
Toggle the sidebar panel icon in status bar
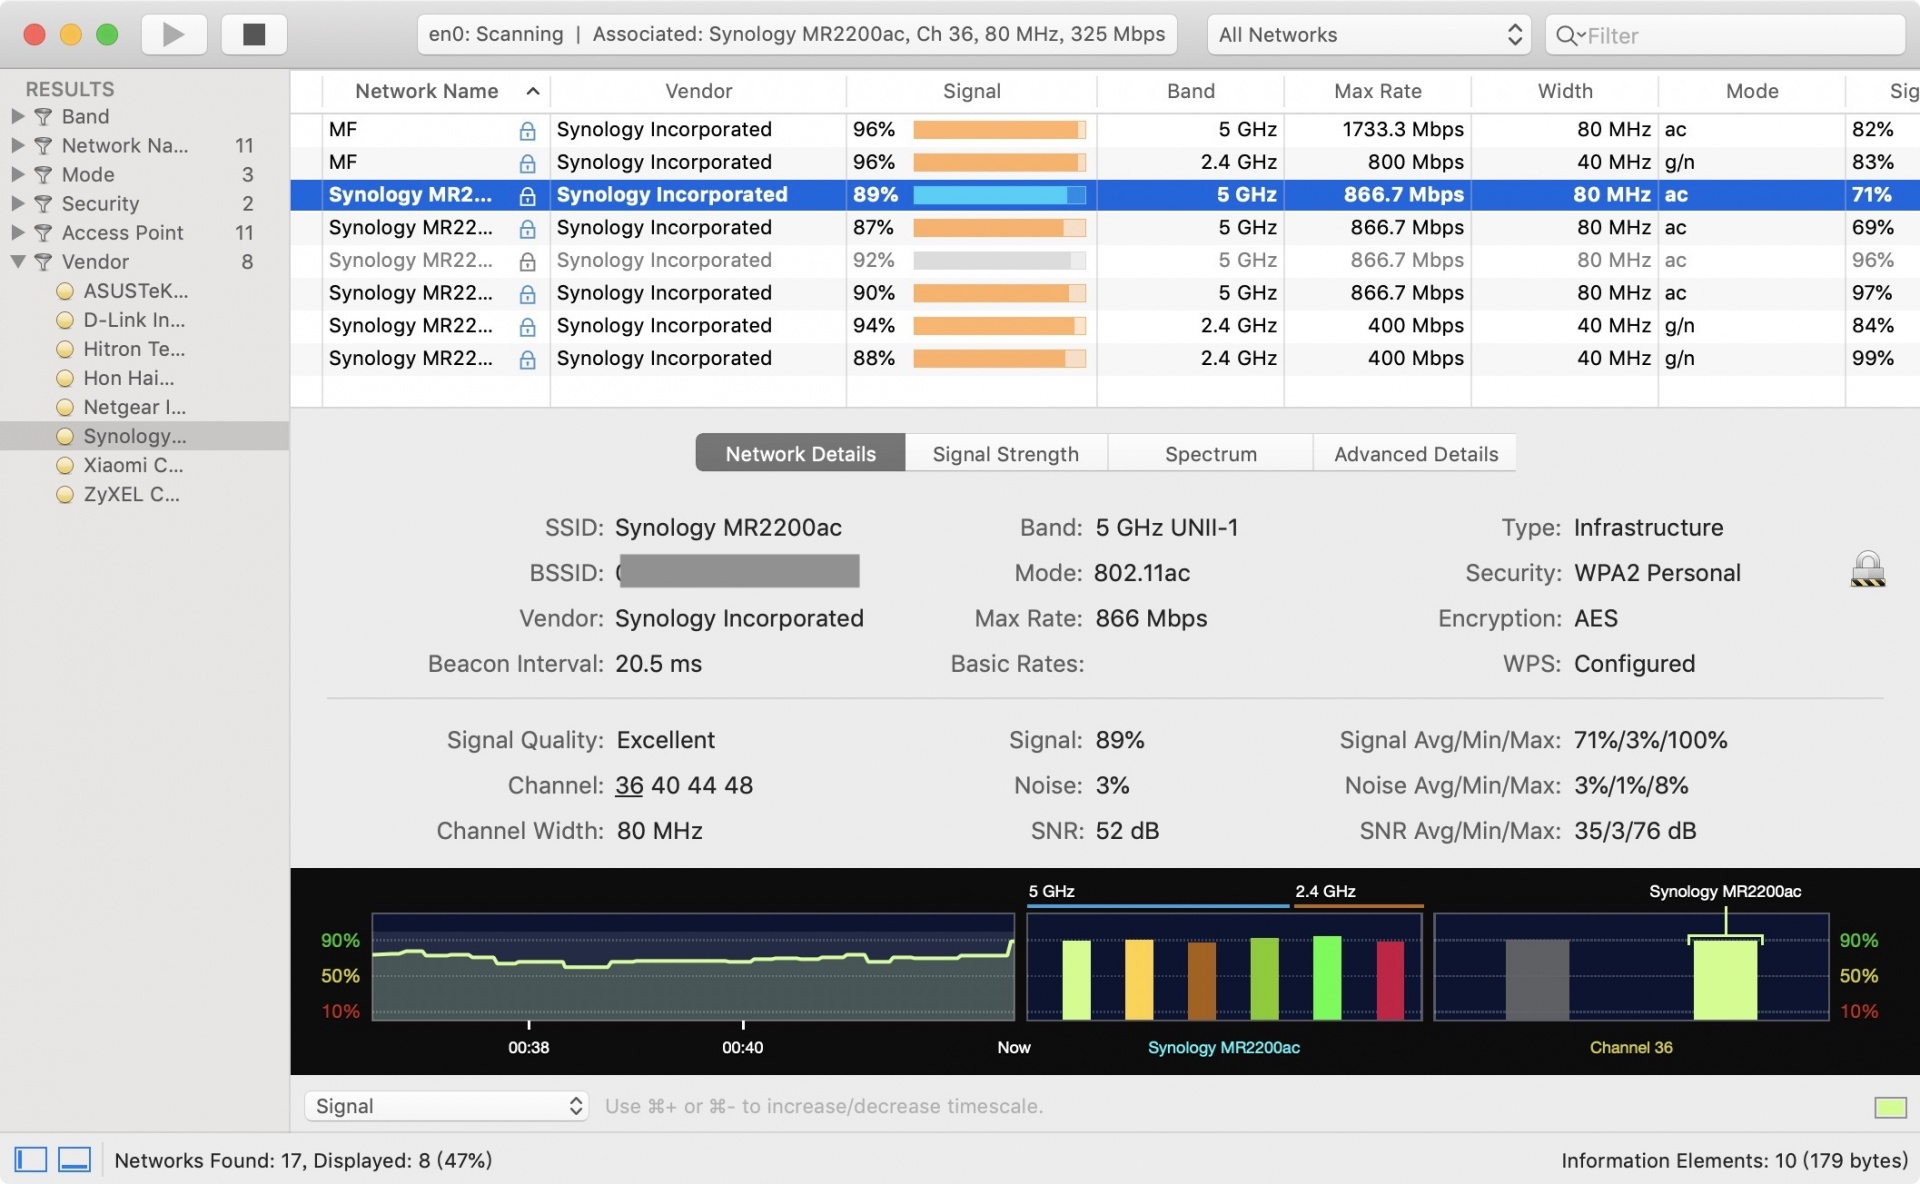[x=31, y=1160]
